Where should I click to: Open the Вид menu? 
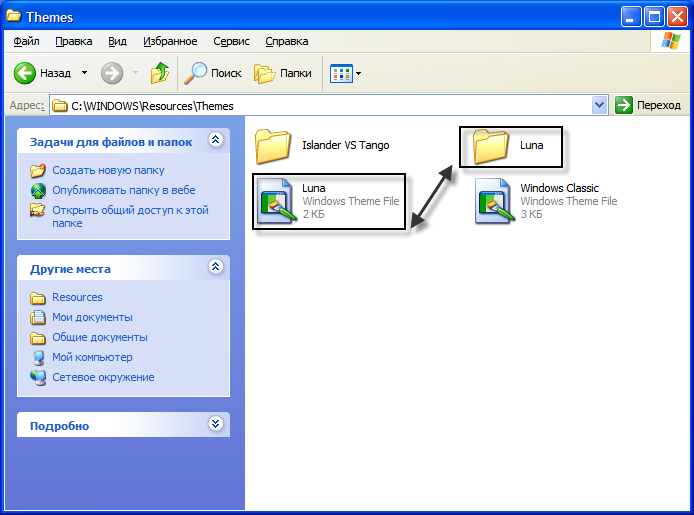coord(117,41)
